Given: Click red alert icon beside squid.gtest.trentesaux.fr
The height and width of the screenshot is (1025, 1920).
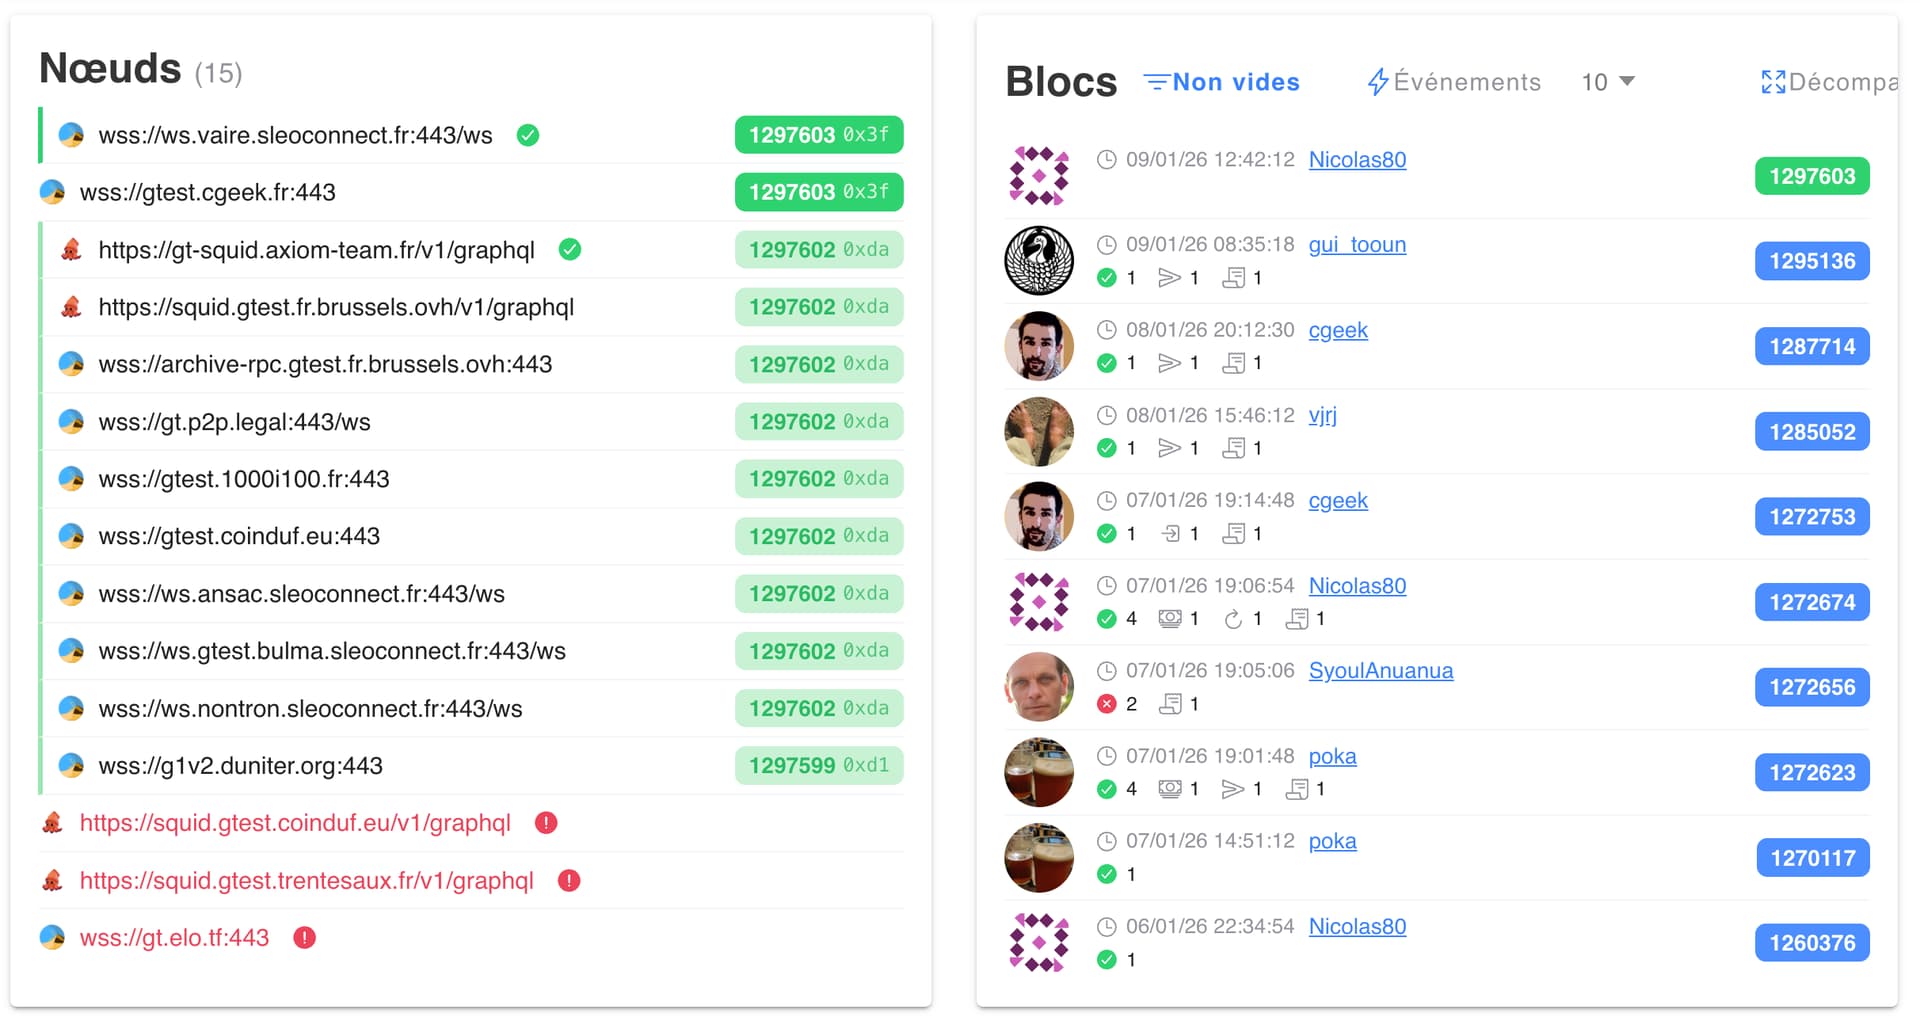Looking at the screenshot, I should (569, 881).
